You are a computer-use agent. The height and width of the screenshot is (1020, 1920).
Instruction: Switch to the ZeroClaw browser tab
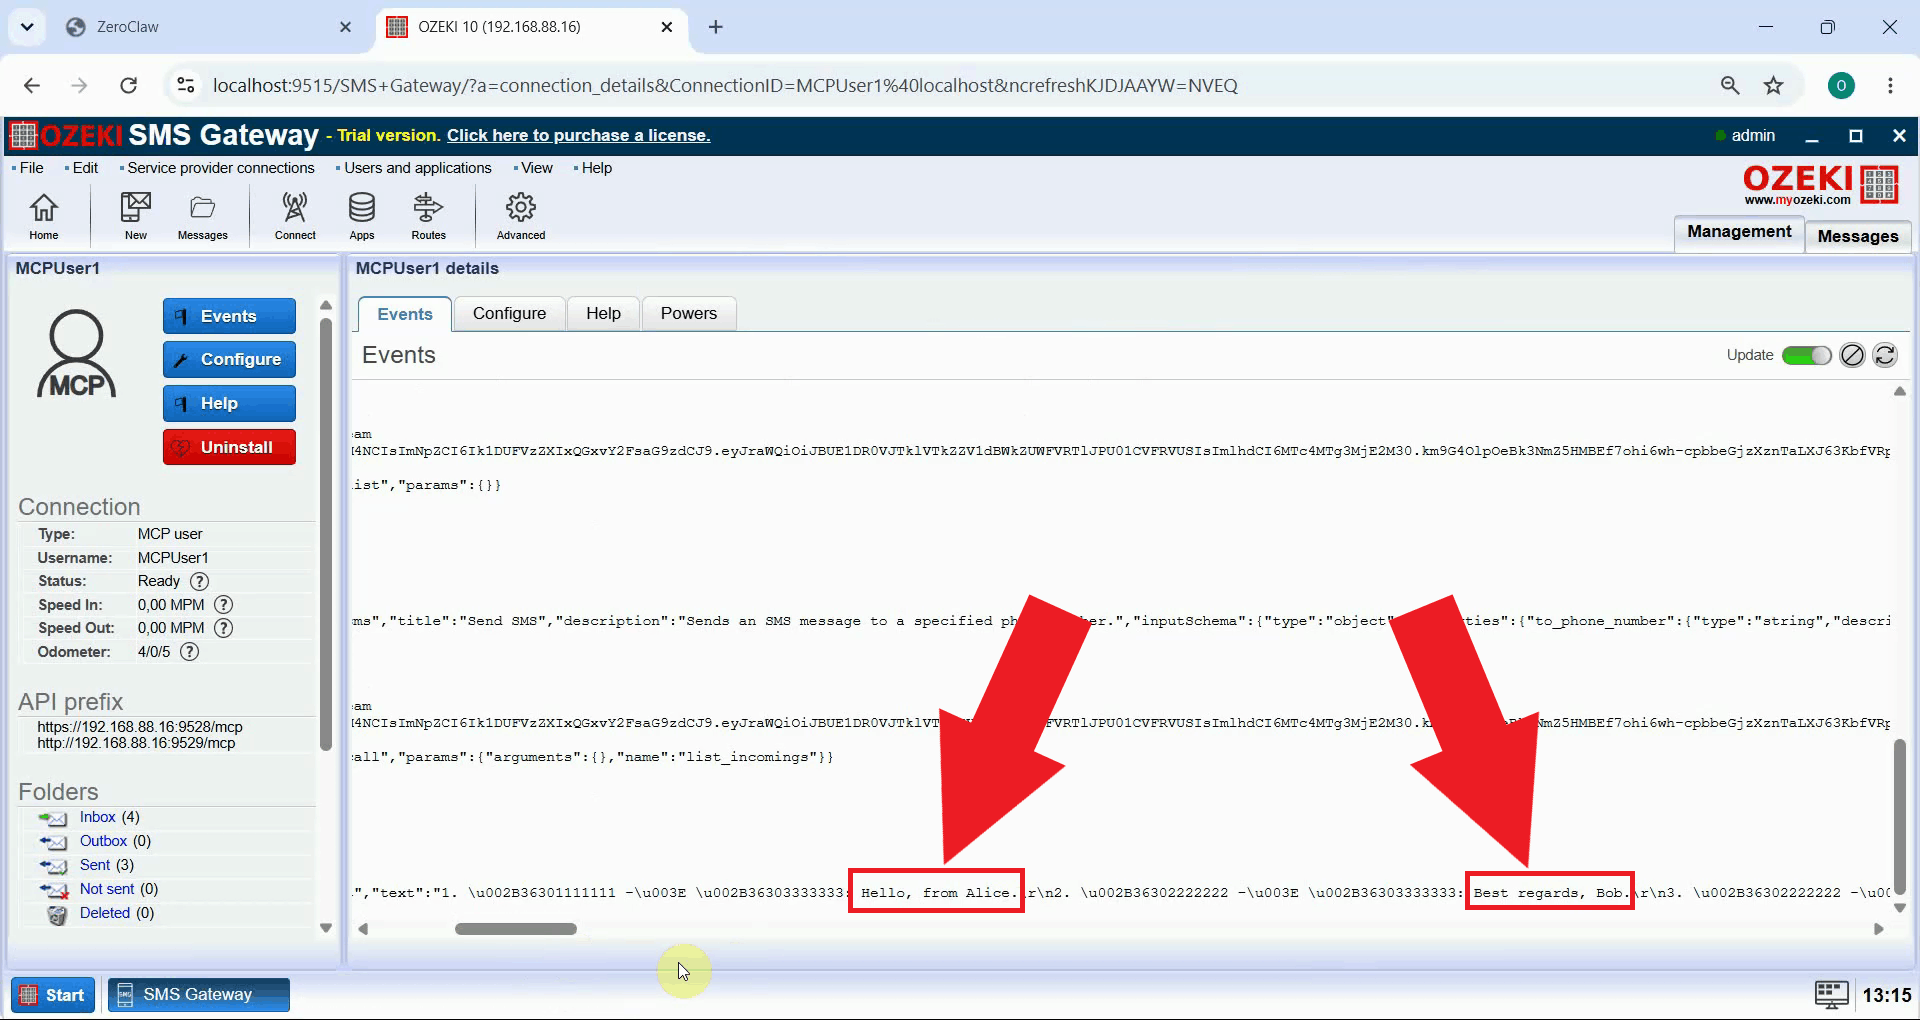tap(208, 27)
